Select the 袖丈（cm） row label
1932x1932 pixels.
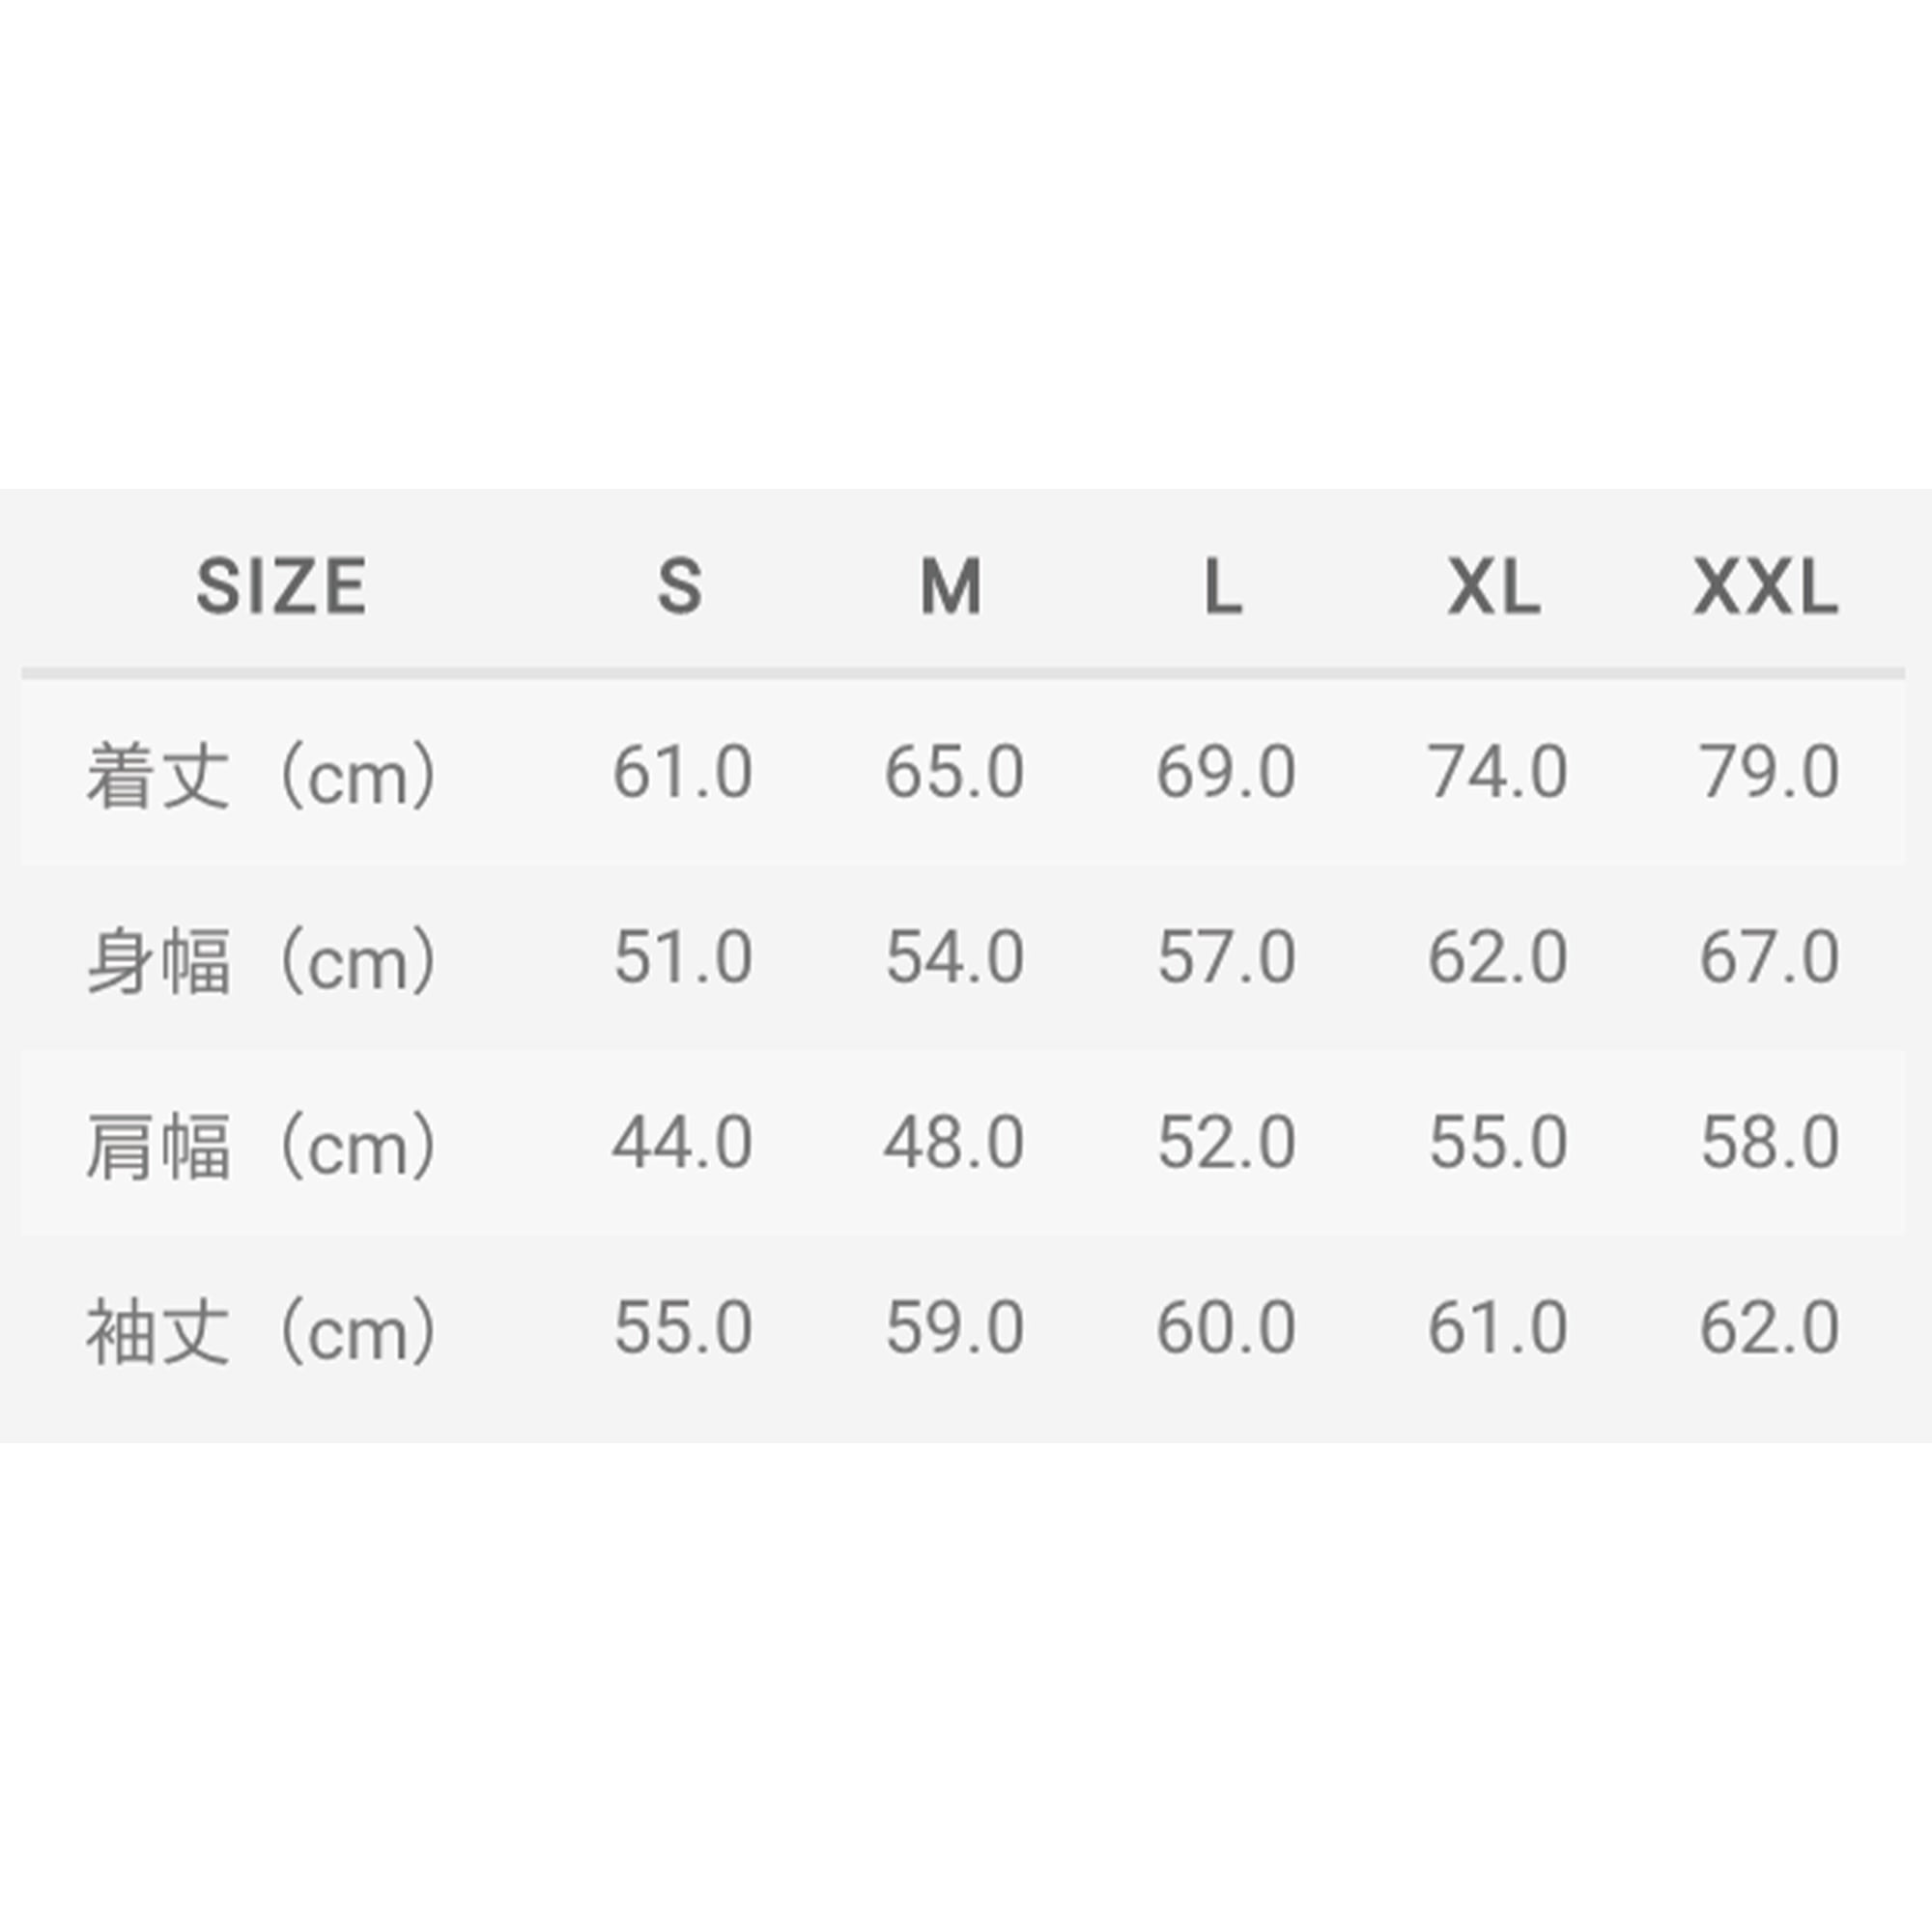262,1330
